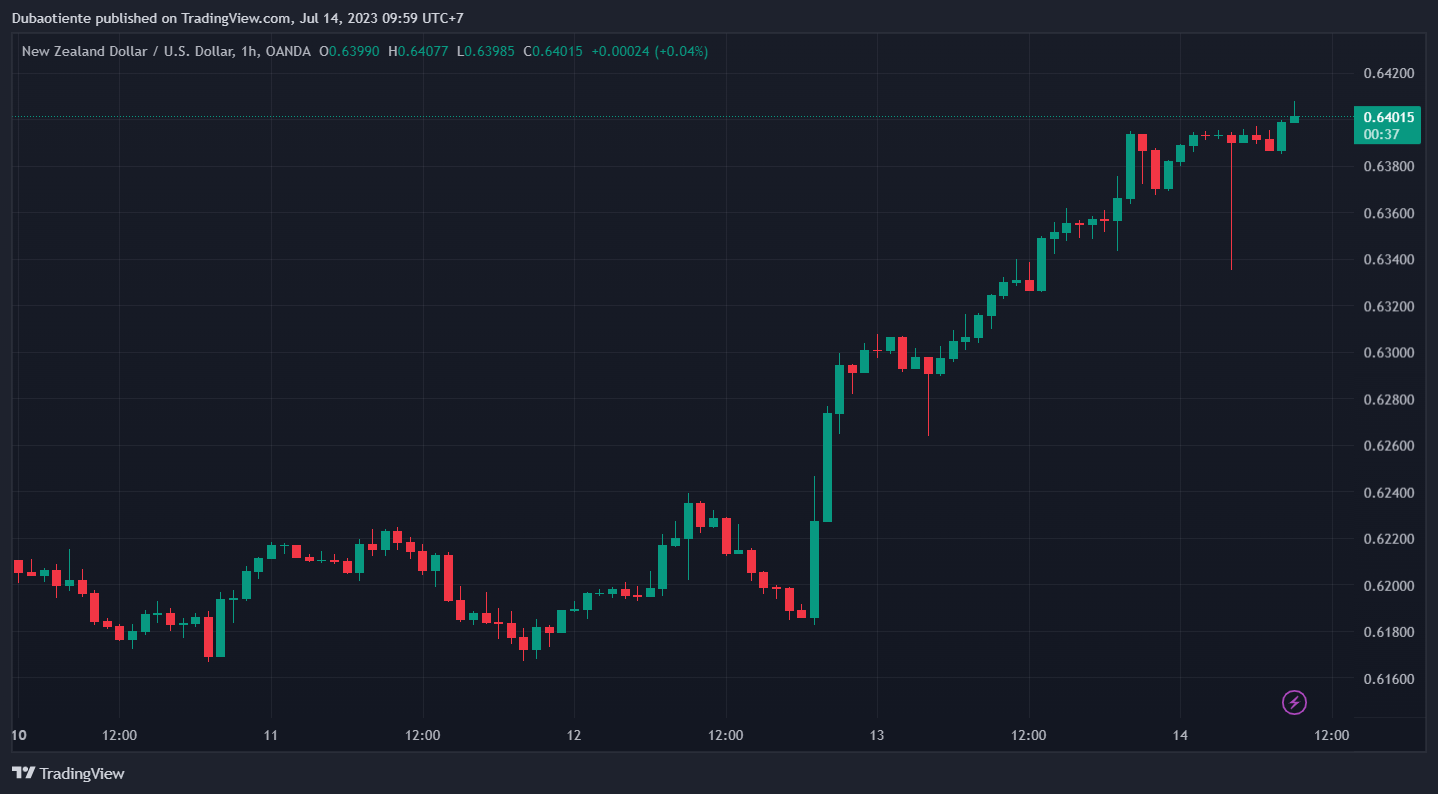Click the date label 13 on time axis
The image size is (1438, 794).
click(x=877, y=735)
